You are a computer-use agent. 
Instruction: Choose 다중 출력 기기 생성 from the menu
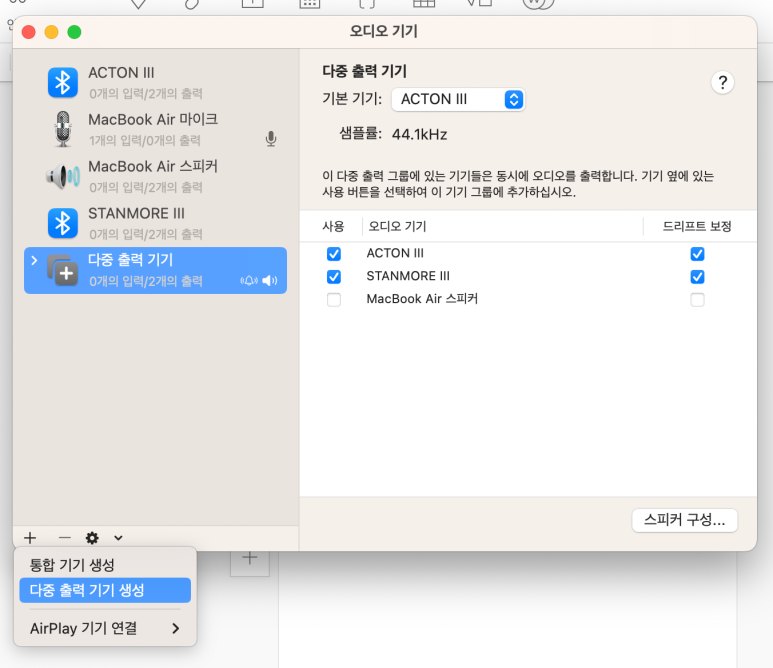pos(105,590)
